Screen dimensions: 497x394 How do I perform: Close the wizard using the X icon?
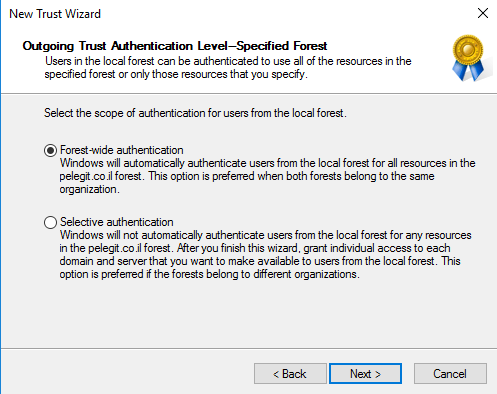coord(483,13)
